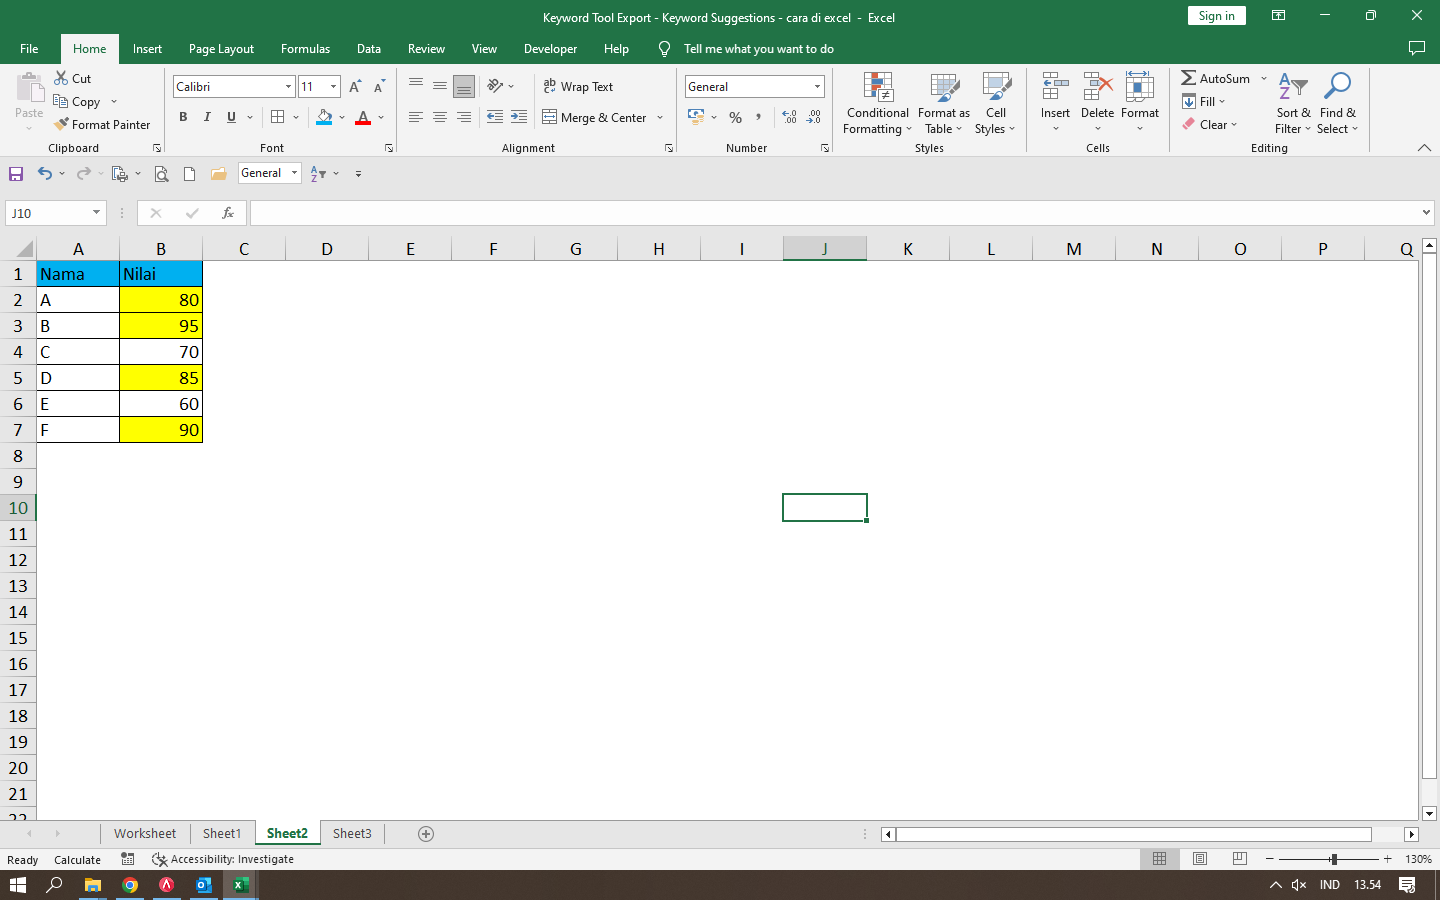The image size is (1440, 900).
Task: Apply Percent Style format
Action: (736, 117)
